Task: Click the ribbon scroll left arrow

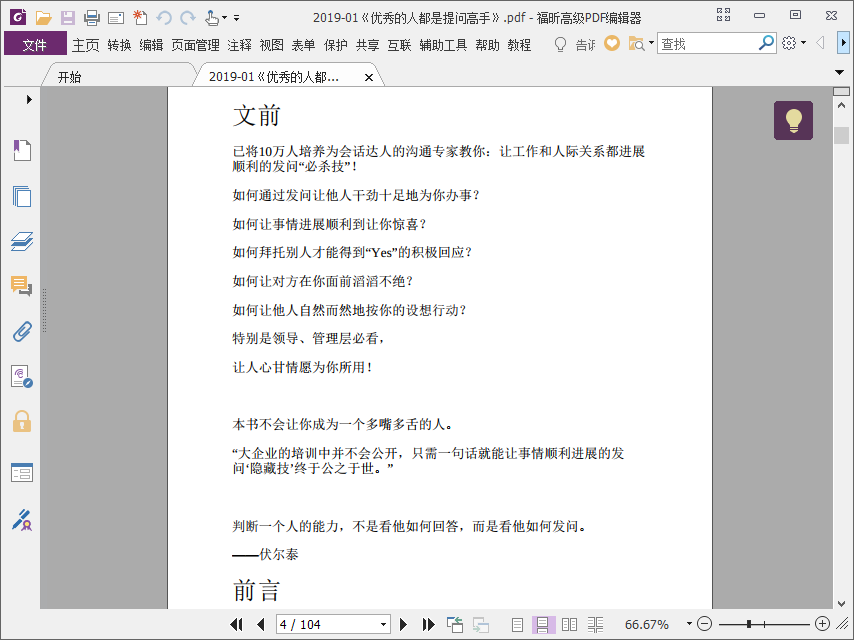Action: (820, 42)
